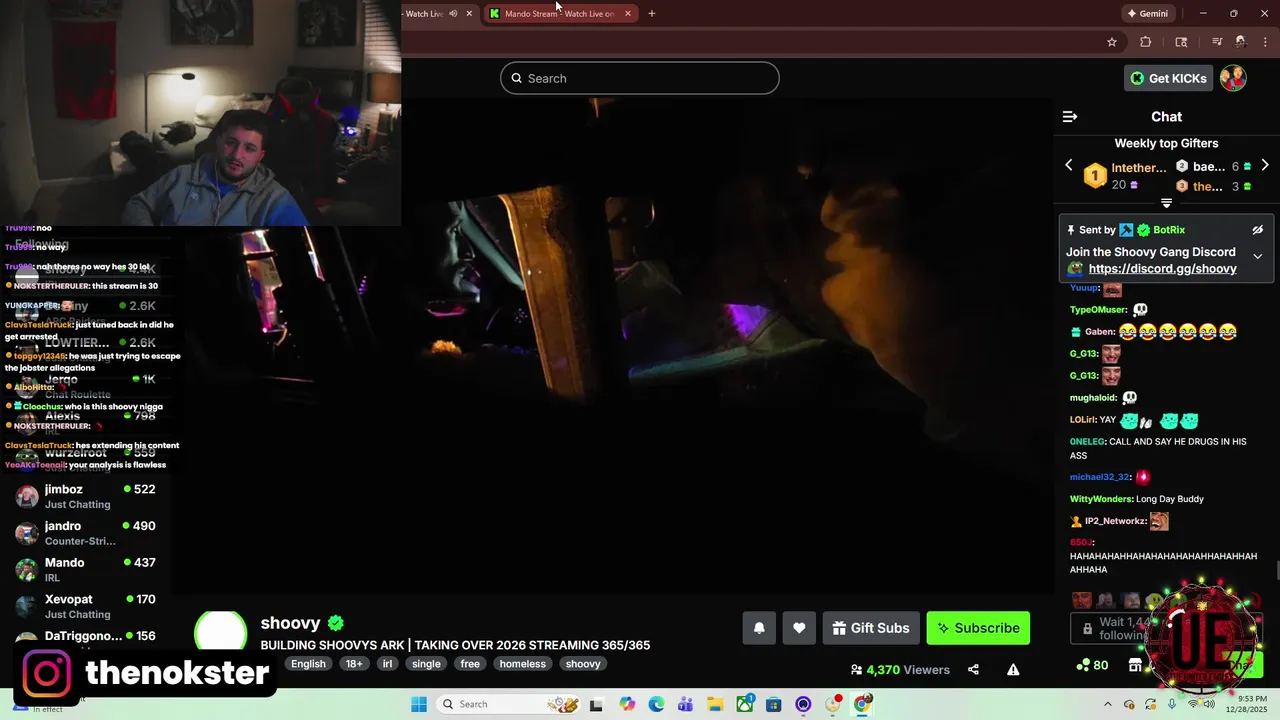Collapse the chat panel icon

click(x=1070, y=117)
